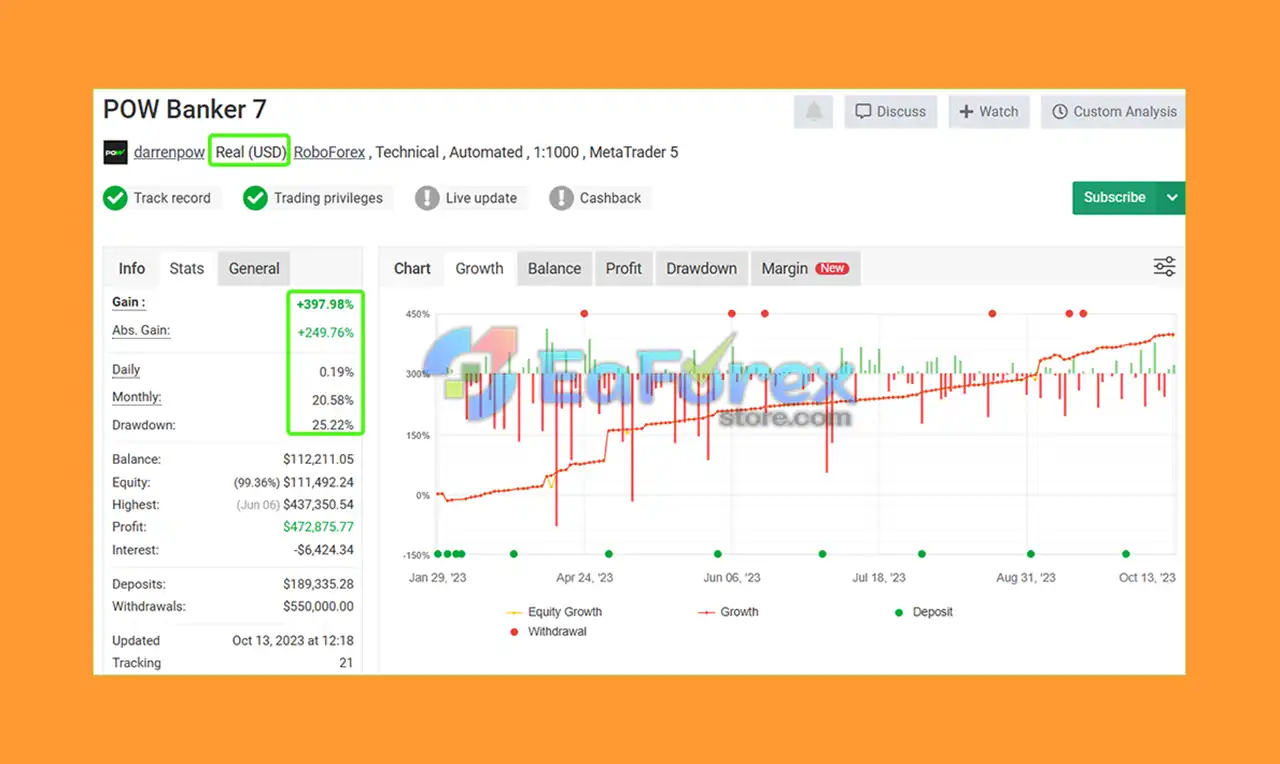1280x764 pixels.
Task: Switch to the Stats tab
Action: [187, 268]
